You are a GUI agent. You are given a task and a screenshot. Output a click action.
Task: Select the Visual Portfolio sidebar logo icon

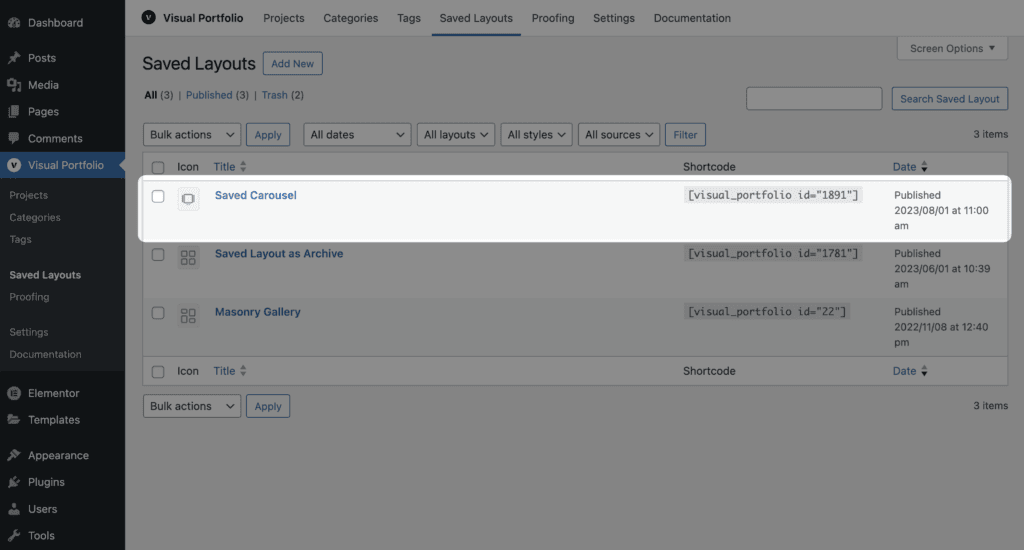[14, 165]
